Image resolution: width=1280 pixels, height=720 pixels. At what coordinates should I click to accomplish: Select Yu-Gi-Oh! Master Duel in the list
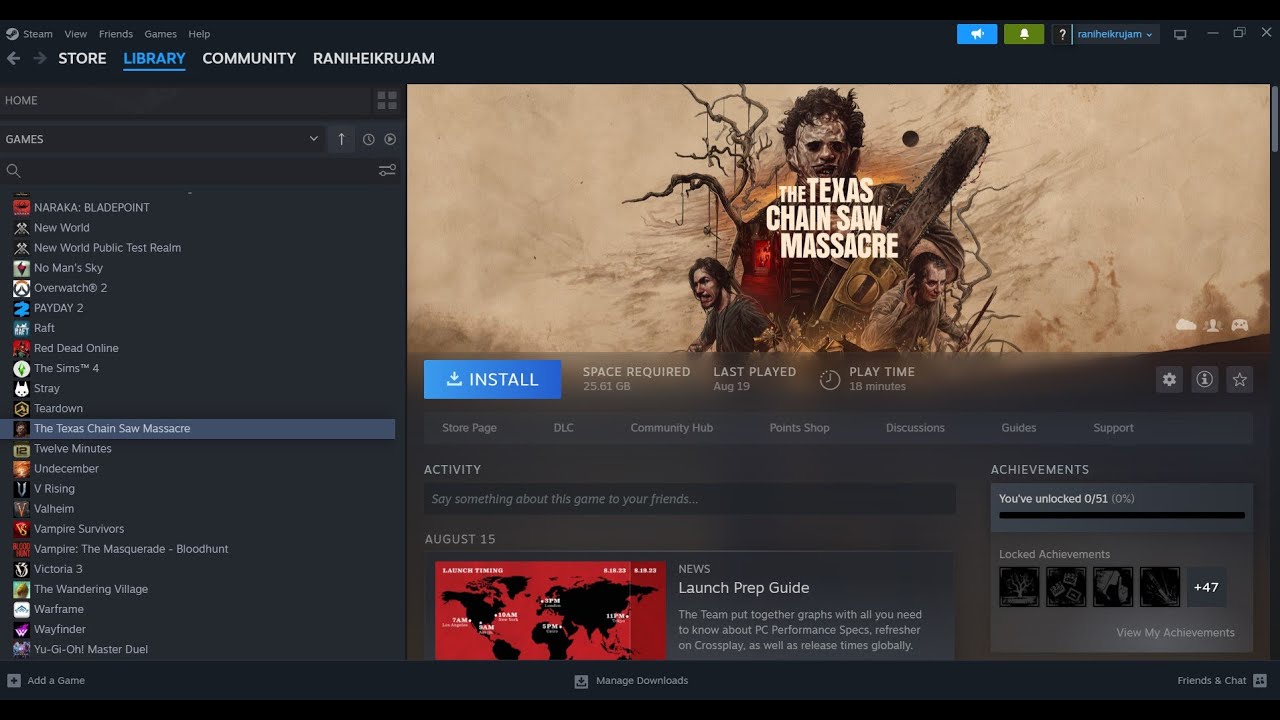(91, 649)
